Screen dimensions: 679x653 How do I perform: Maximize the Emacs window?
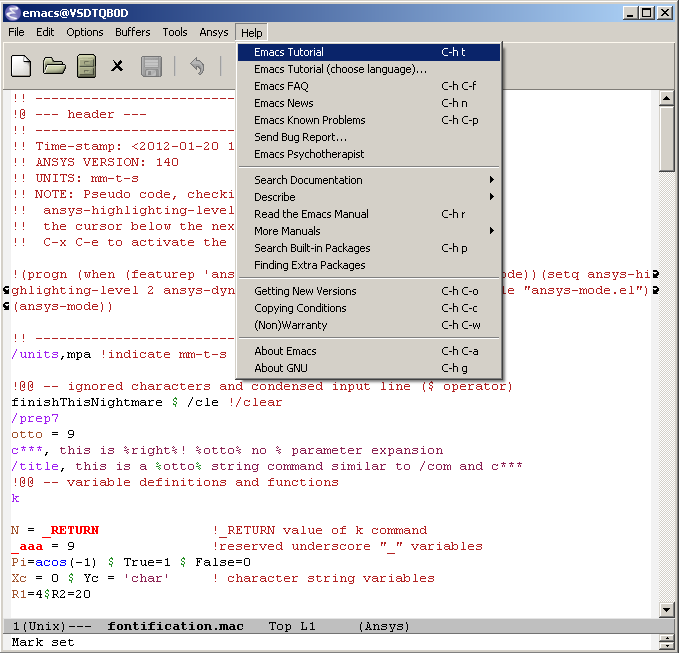(x=647, y=13)
